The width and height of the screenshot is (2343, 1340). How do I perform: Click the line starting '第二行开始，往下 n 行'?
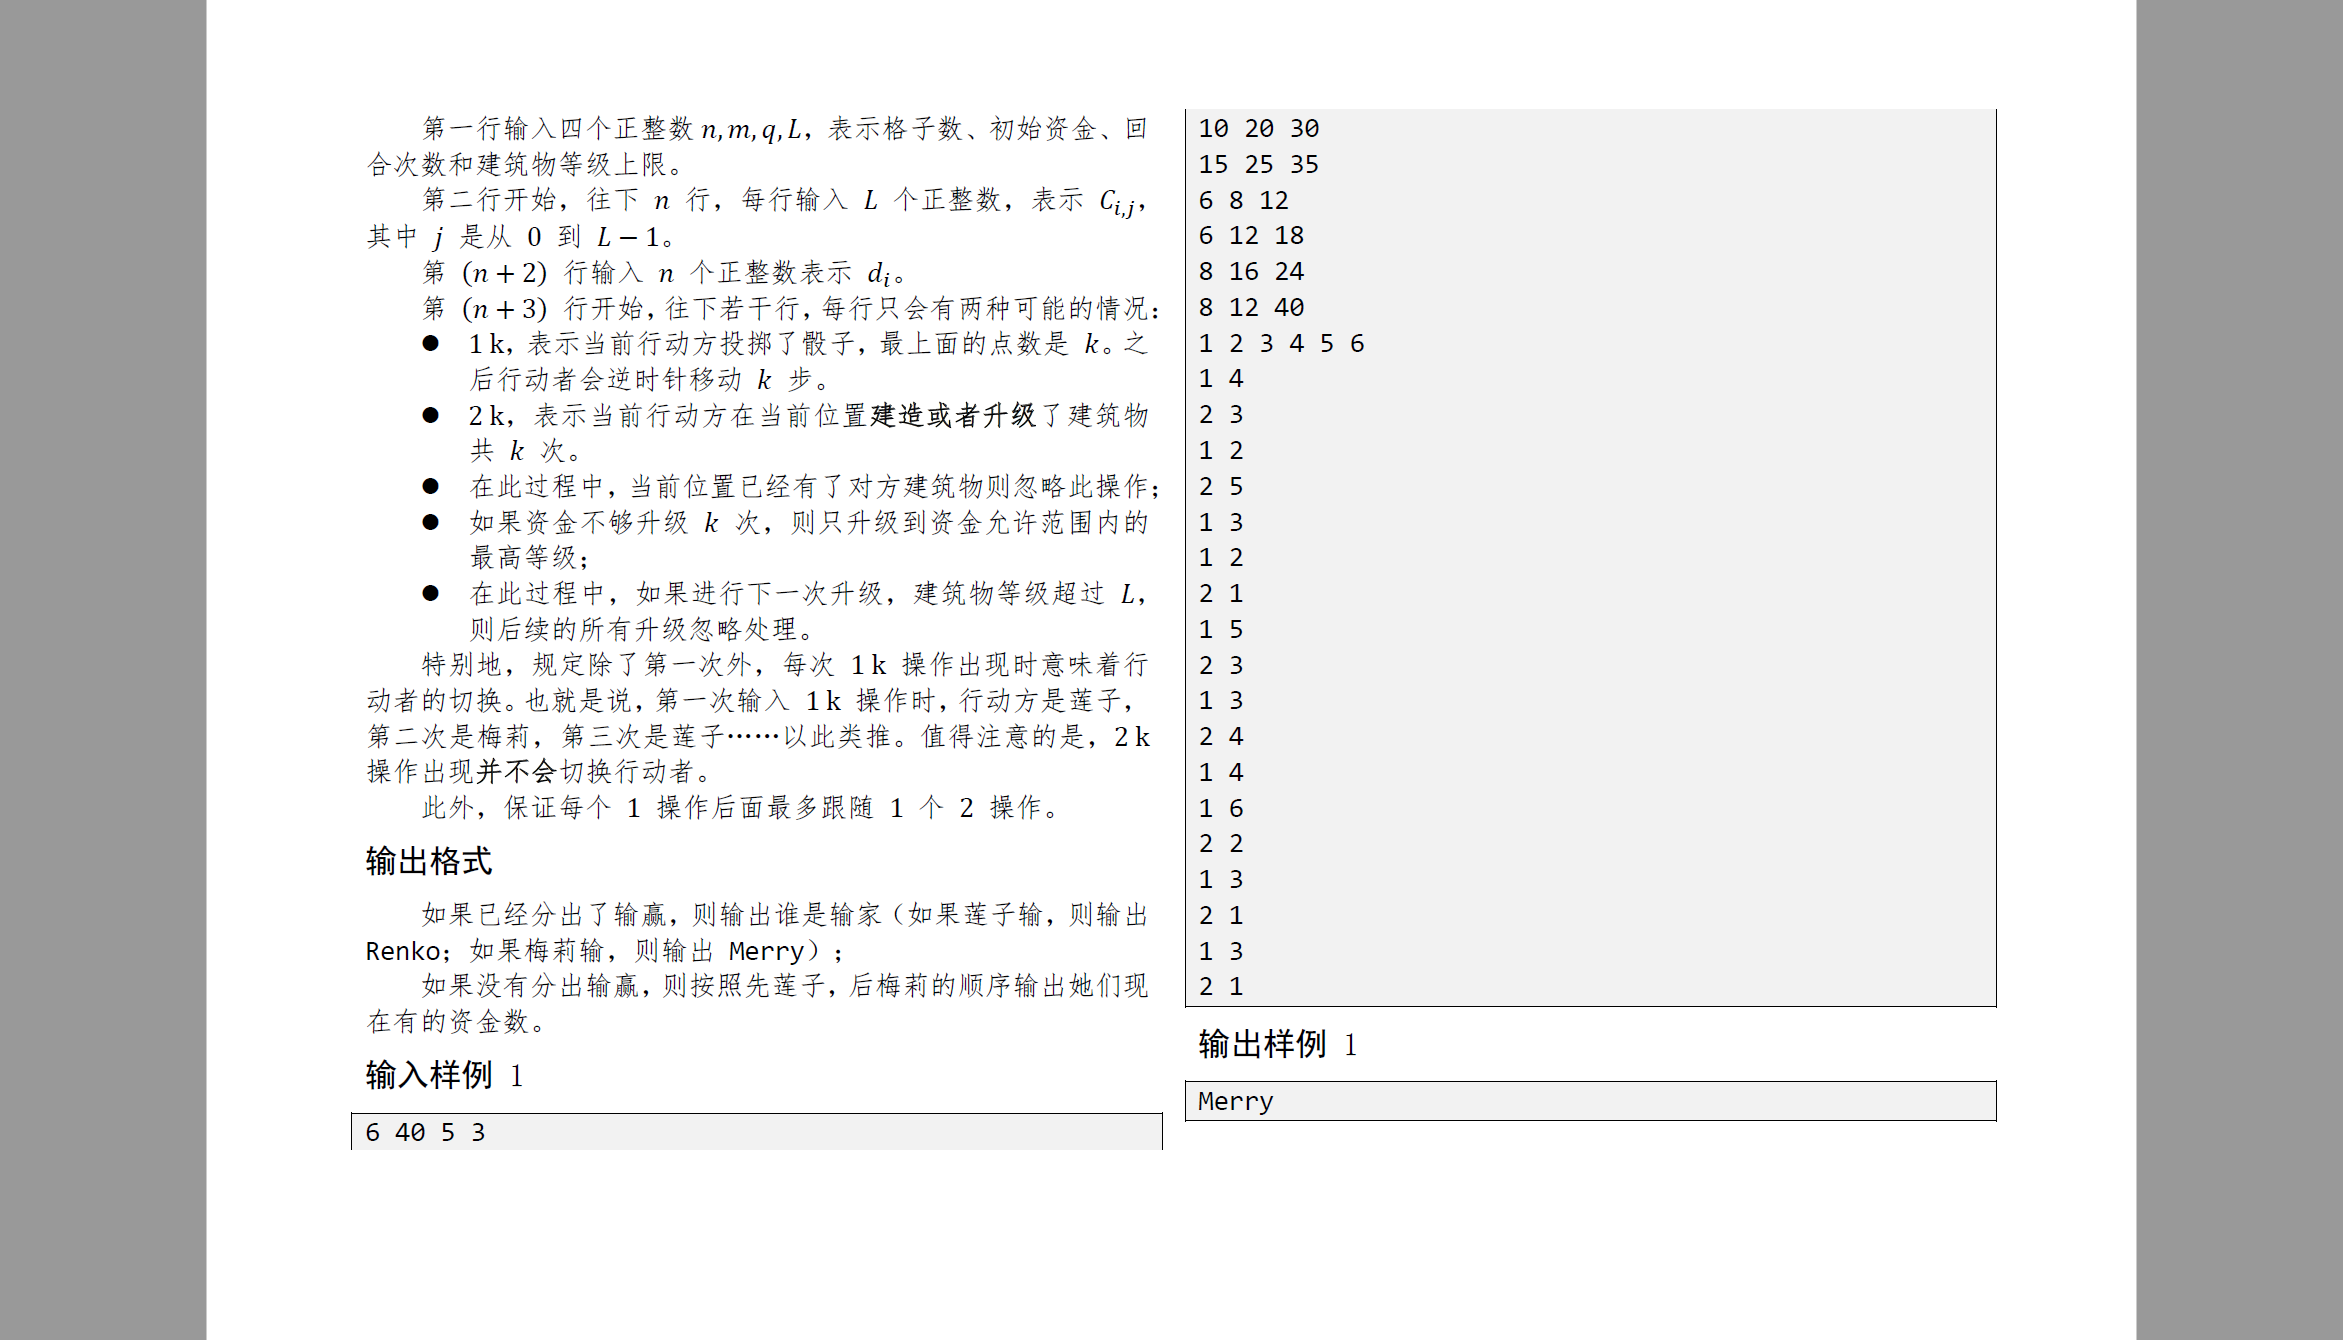(785, 201)
